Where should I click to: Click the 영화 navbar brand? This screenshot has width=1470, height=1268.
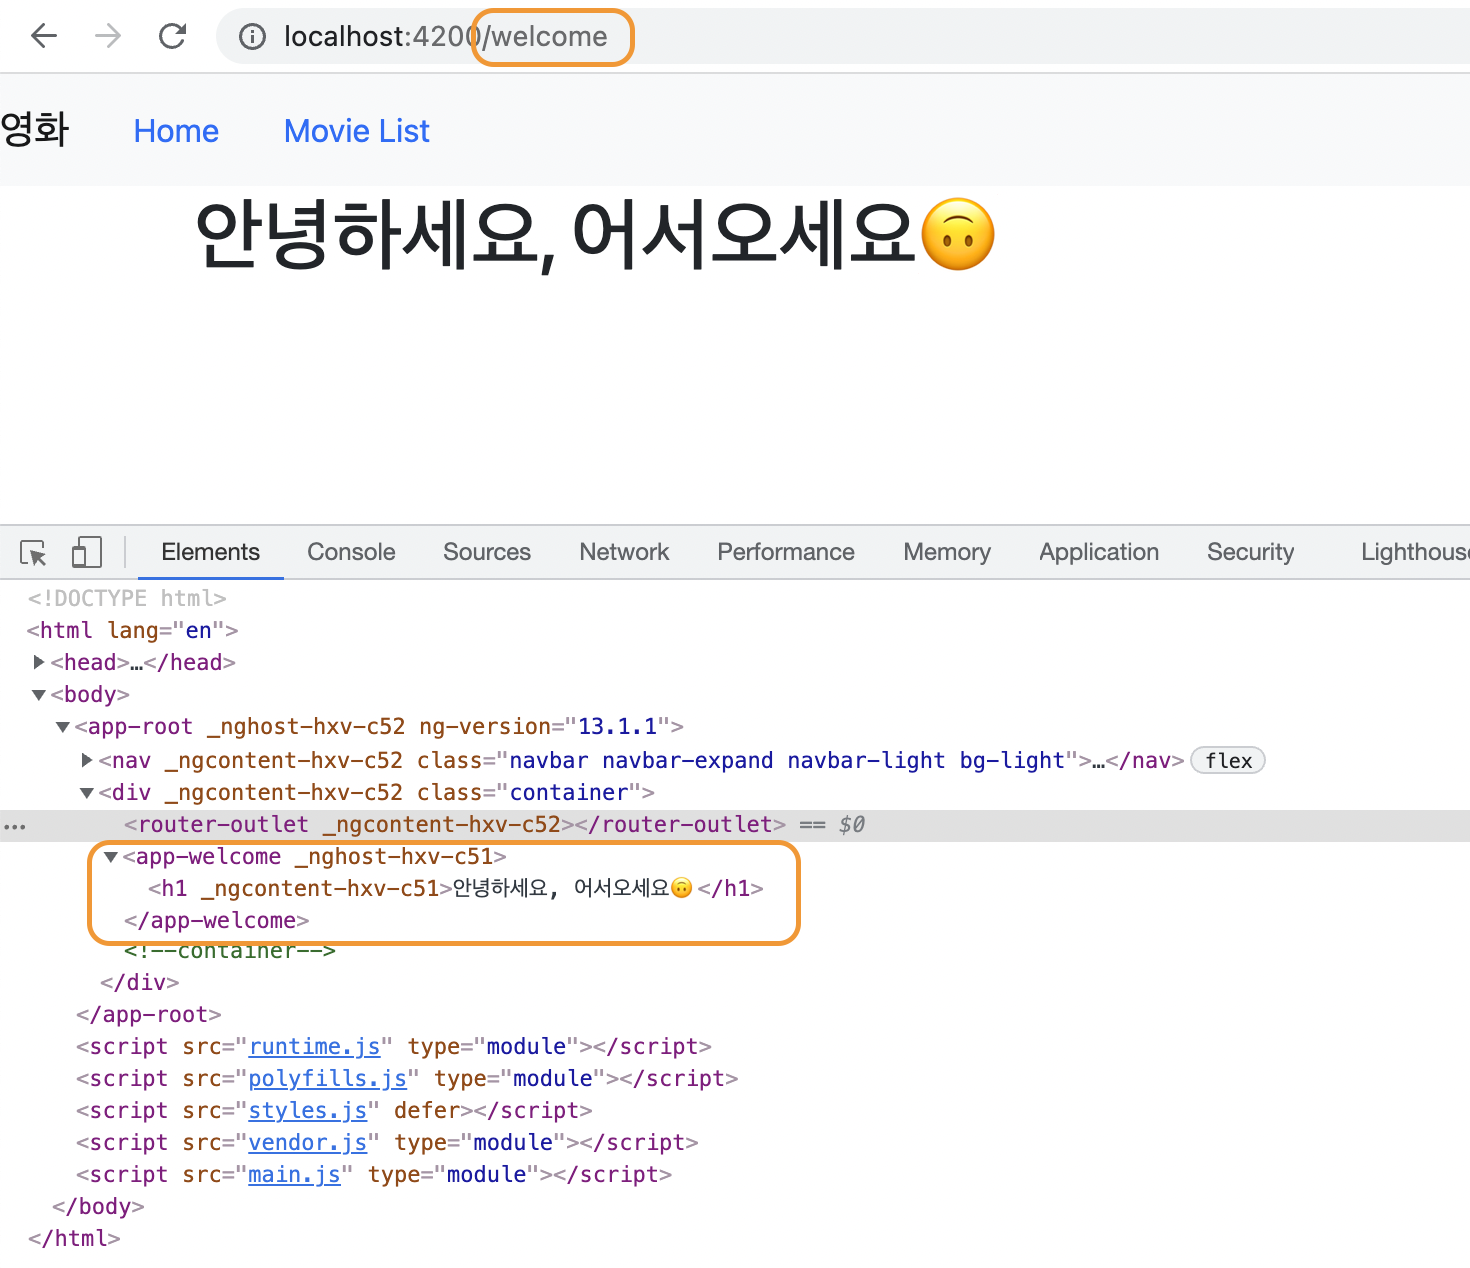(35, 130)
